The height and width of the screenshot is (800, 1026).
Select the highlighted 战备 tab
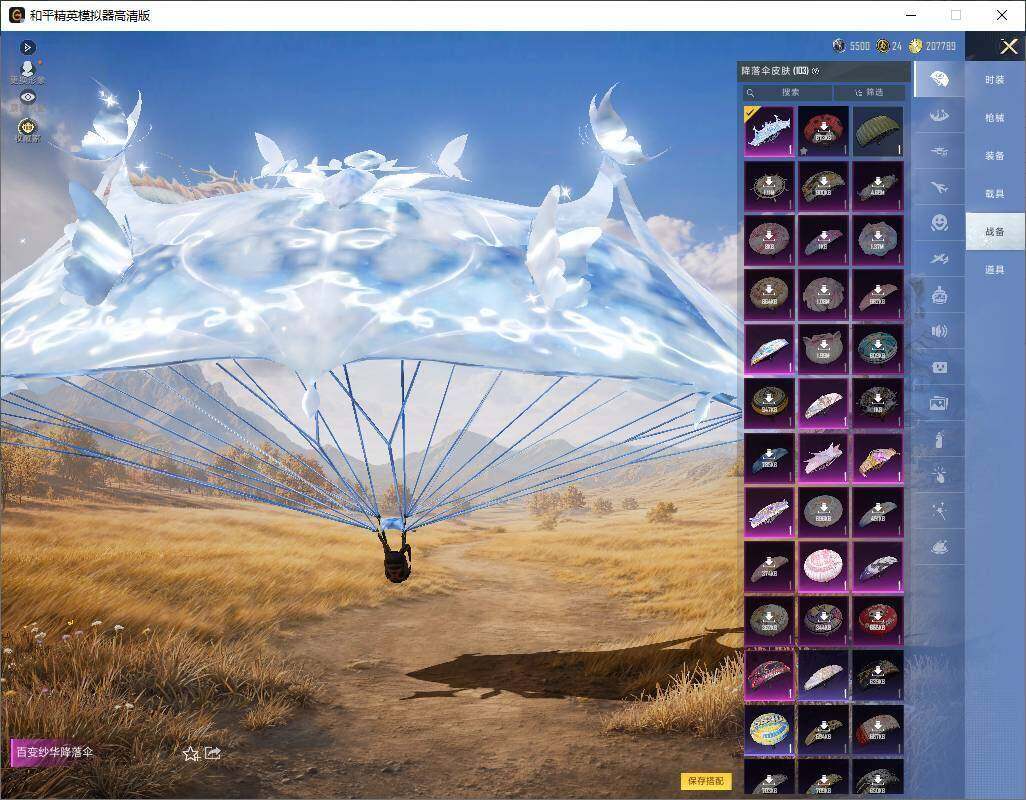coord(995,232)
